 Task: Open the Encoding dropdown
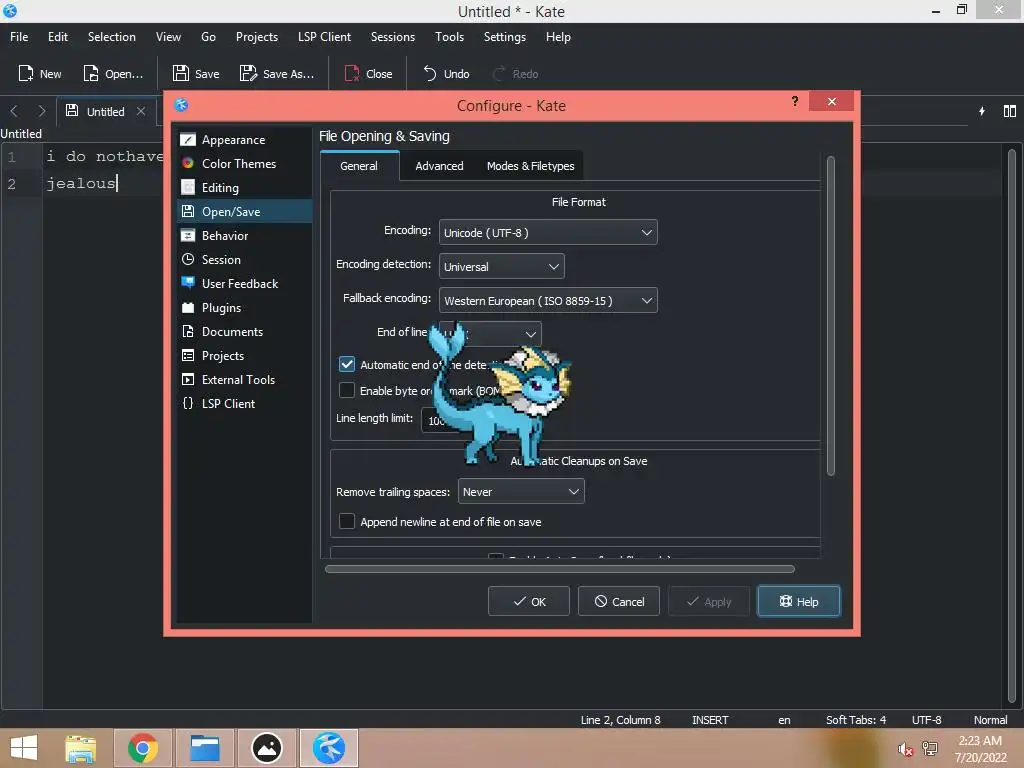548,232
